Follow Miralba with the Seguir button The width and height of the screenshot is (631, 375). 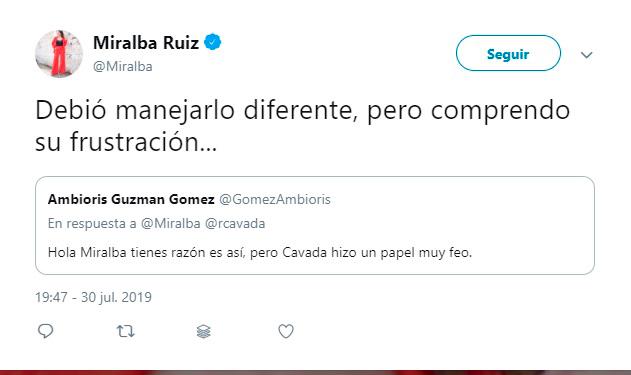pyautogui.click(x=508, y=53)
